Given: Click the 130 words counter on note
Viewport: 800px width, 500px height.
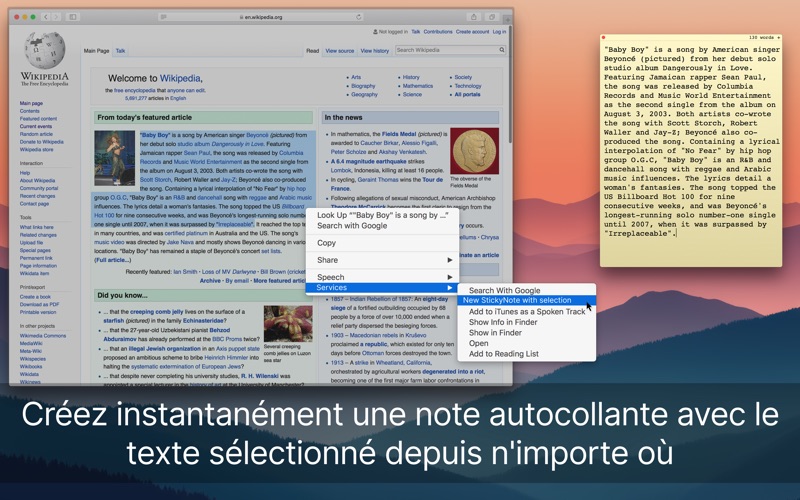Looking at the screenshot, I should [761, 37].
